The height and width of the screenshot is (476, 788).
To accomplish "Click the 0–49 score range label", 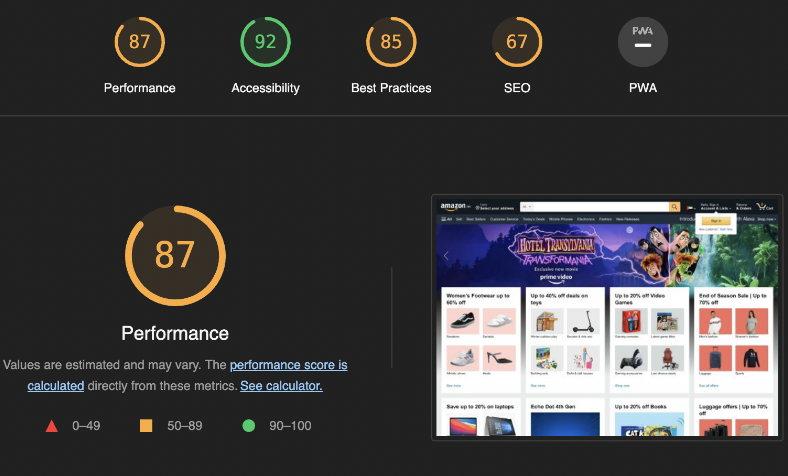I will 87,426.
